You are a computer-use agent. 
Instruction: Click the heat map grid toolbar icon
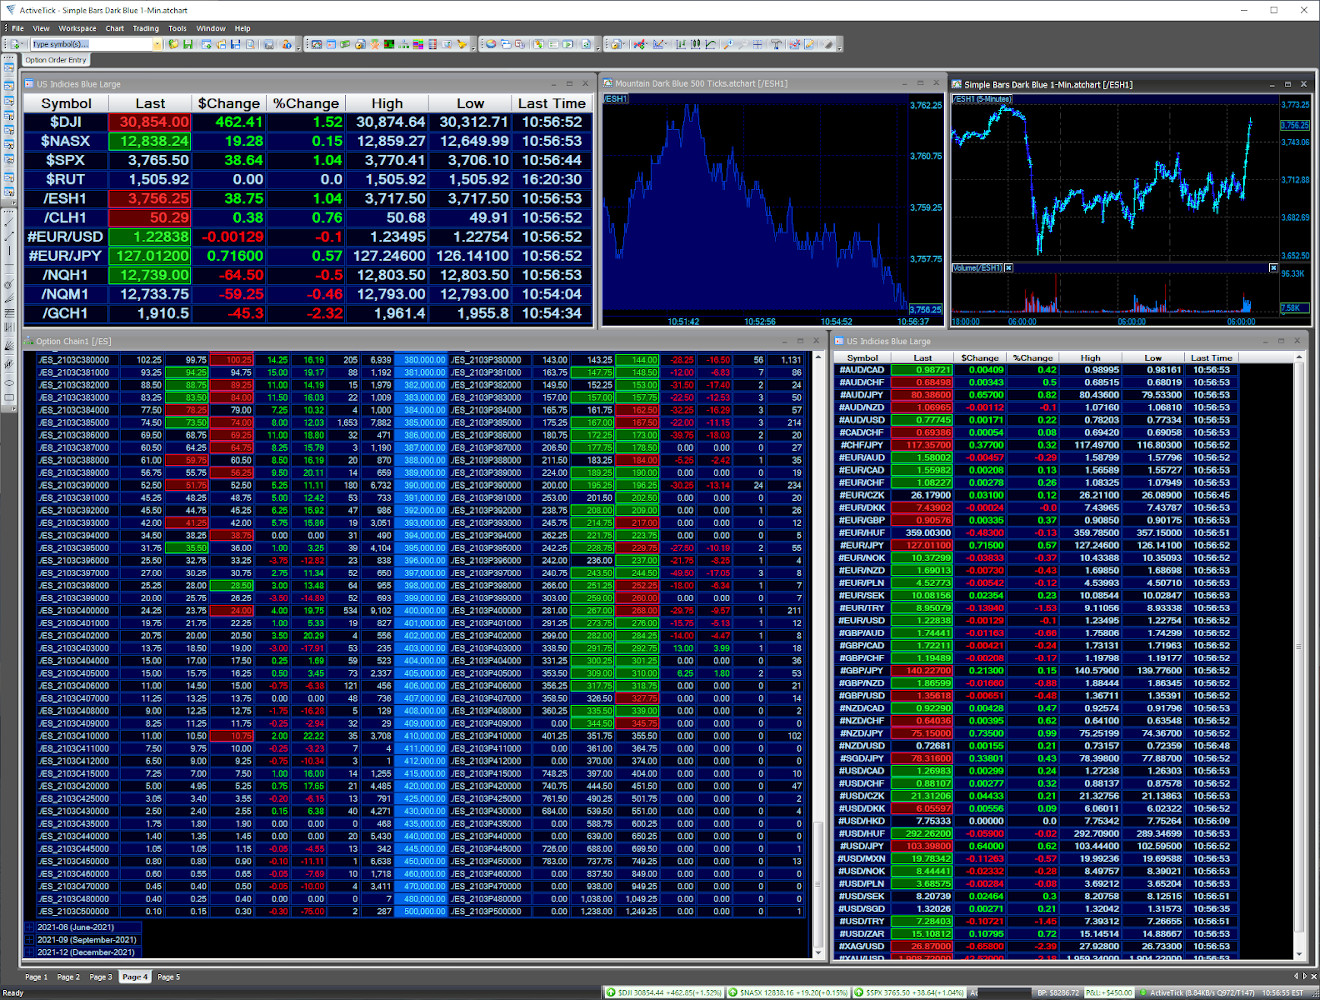tap(388, 44)
